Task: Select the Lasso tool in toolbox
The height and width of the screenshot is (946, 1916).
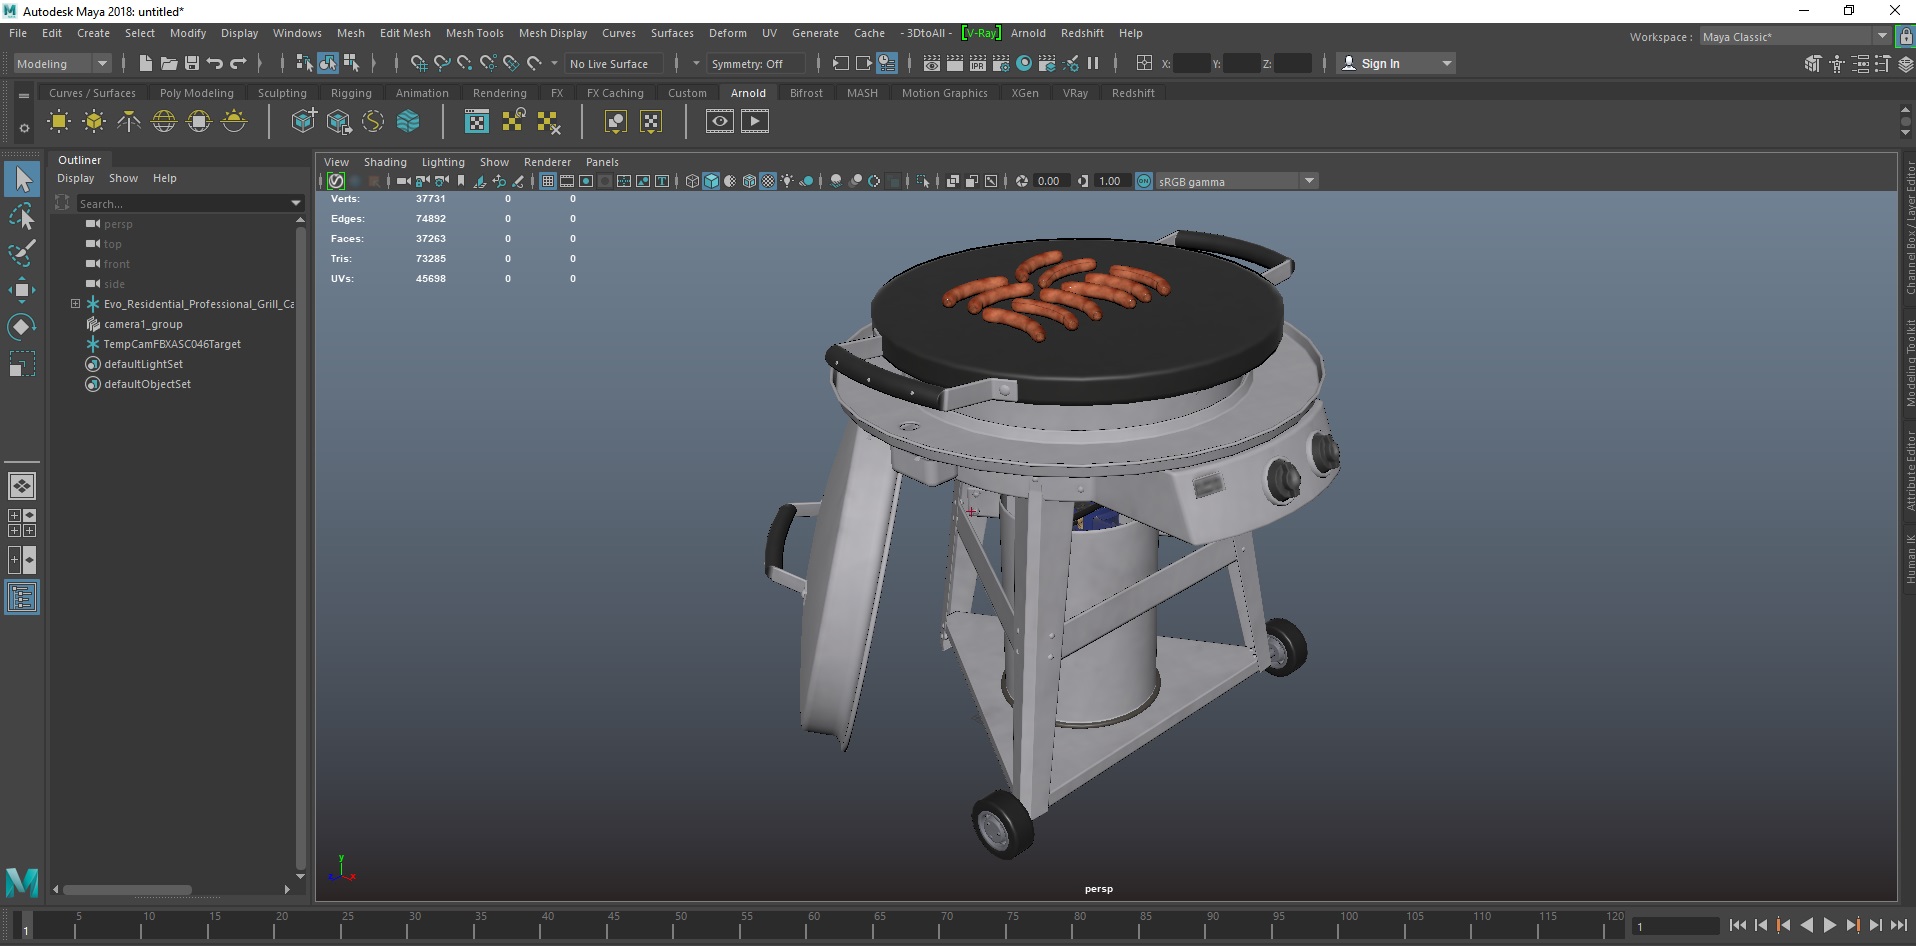Action: [22, 217]
